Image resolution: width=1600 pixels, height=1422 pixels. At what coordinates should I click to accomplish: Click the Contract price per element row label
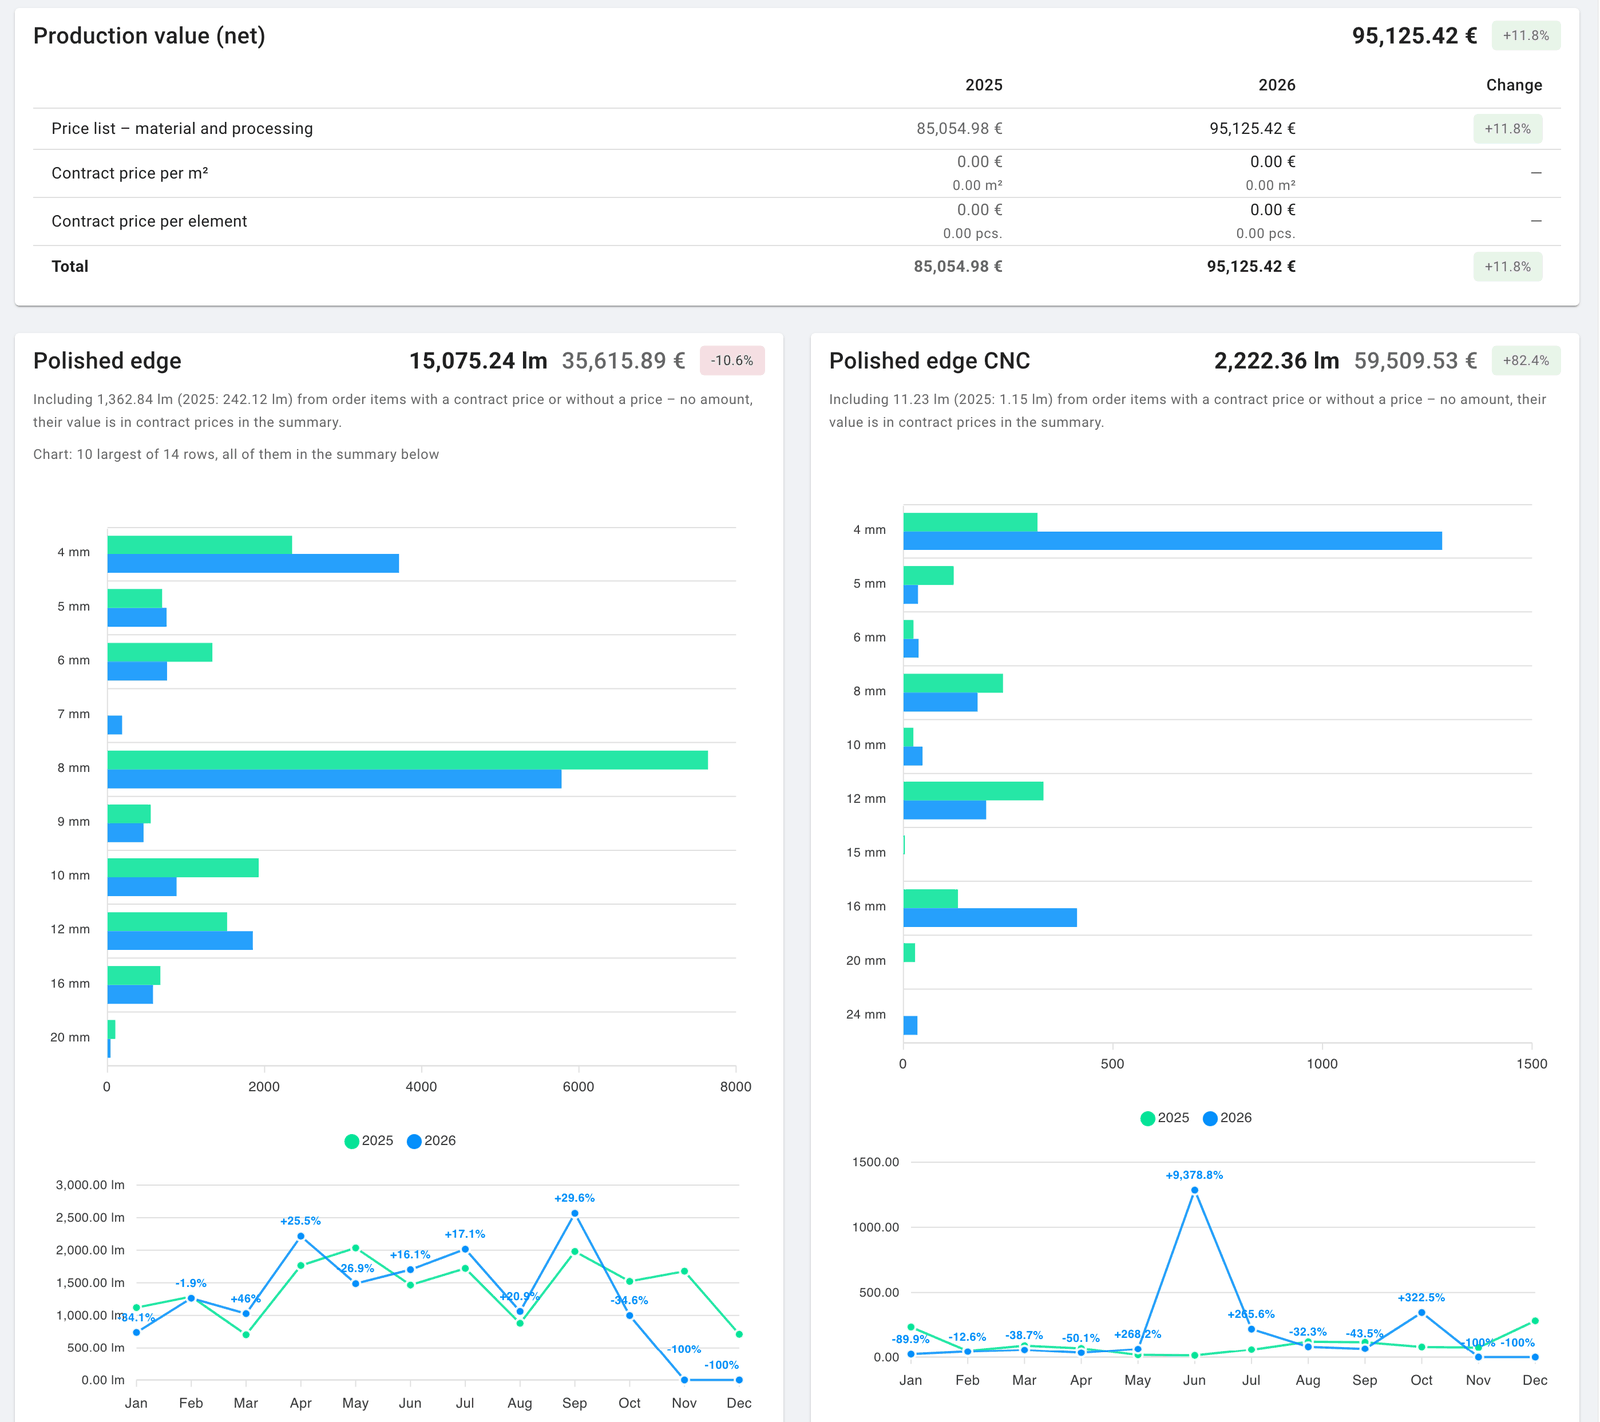click(x=149, y=221)
